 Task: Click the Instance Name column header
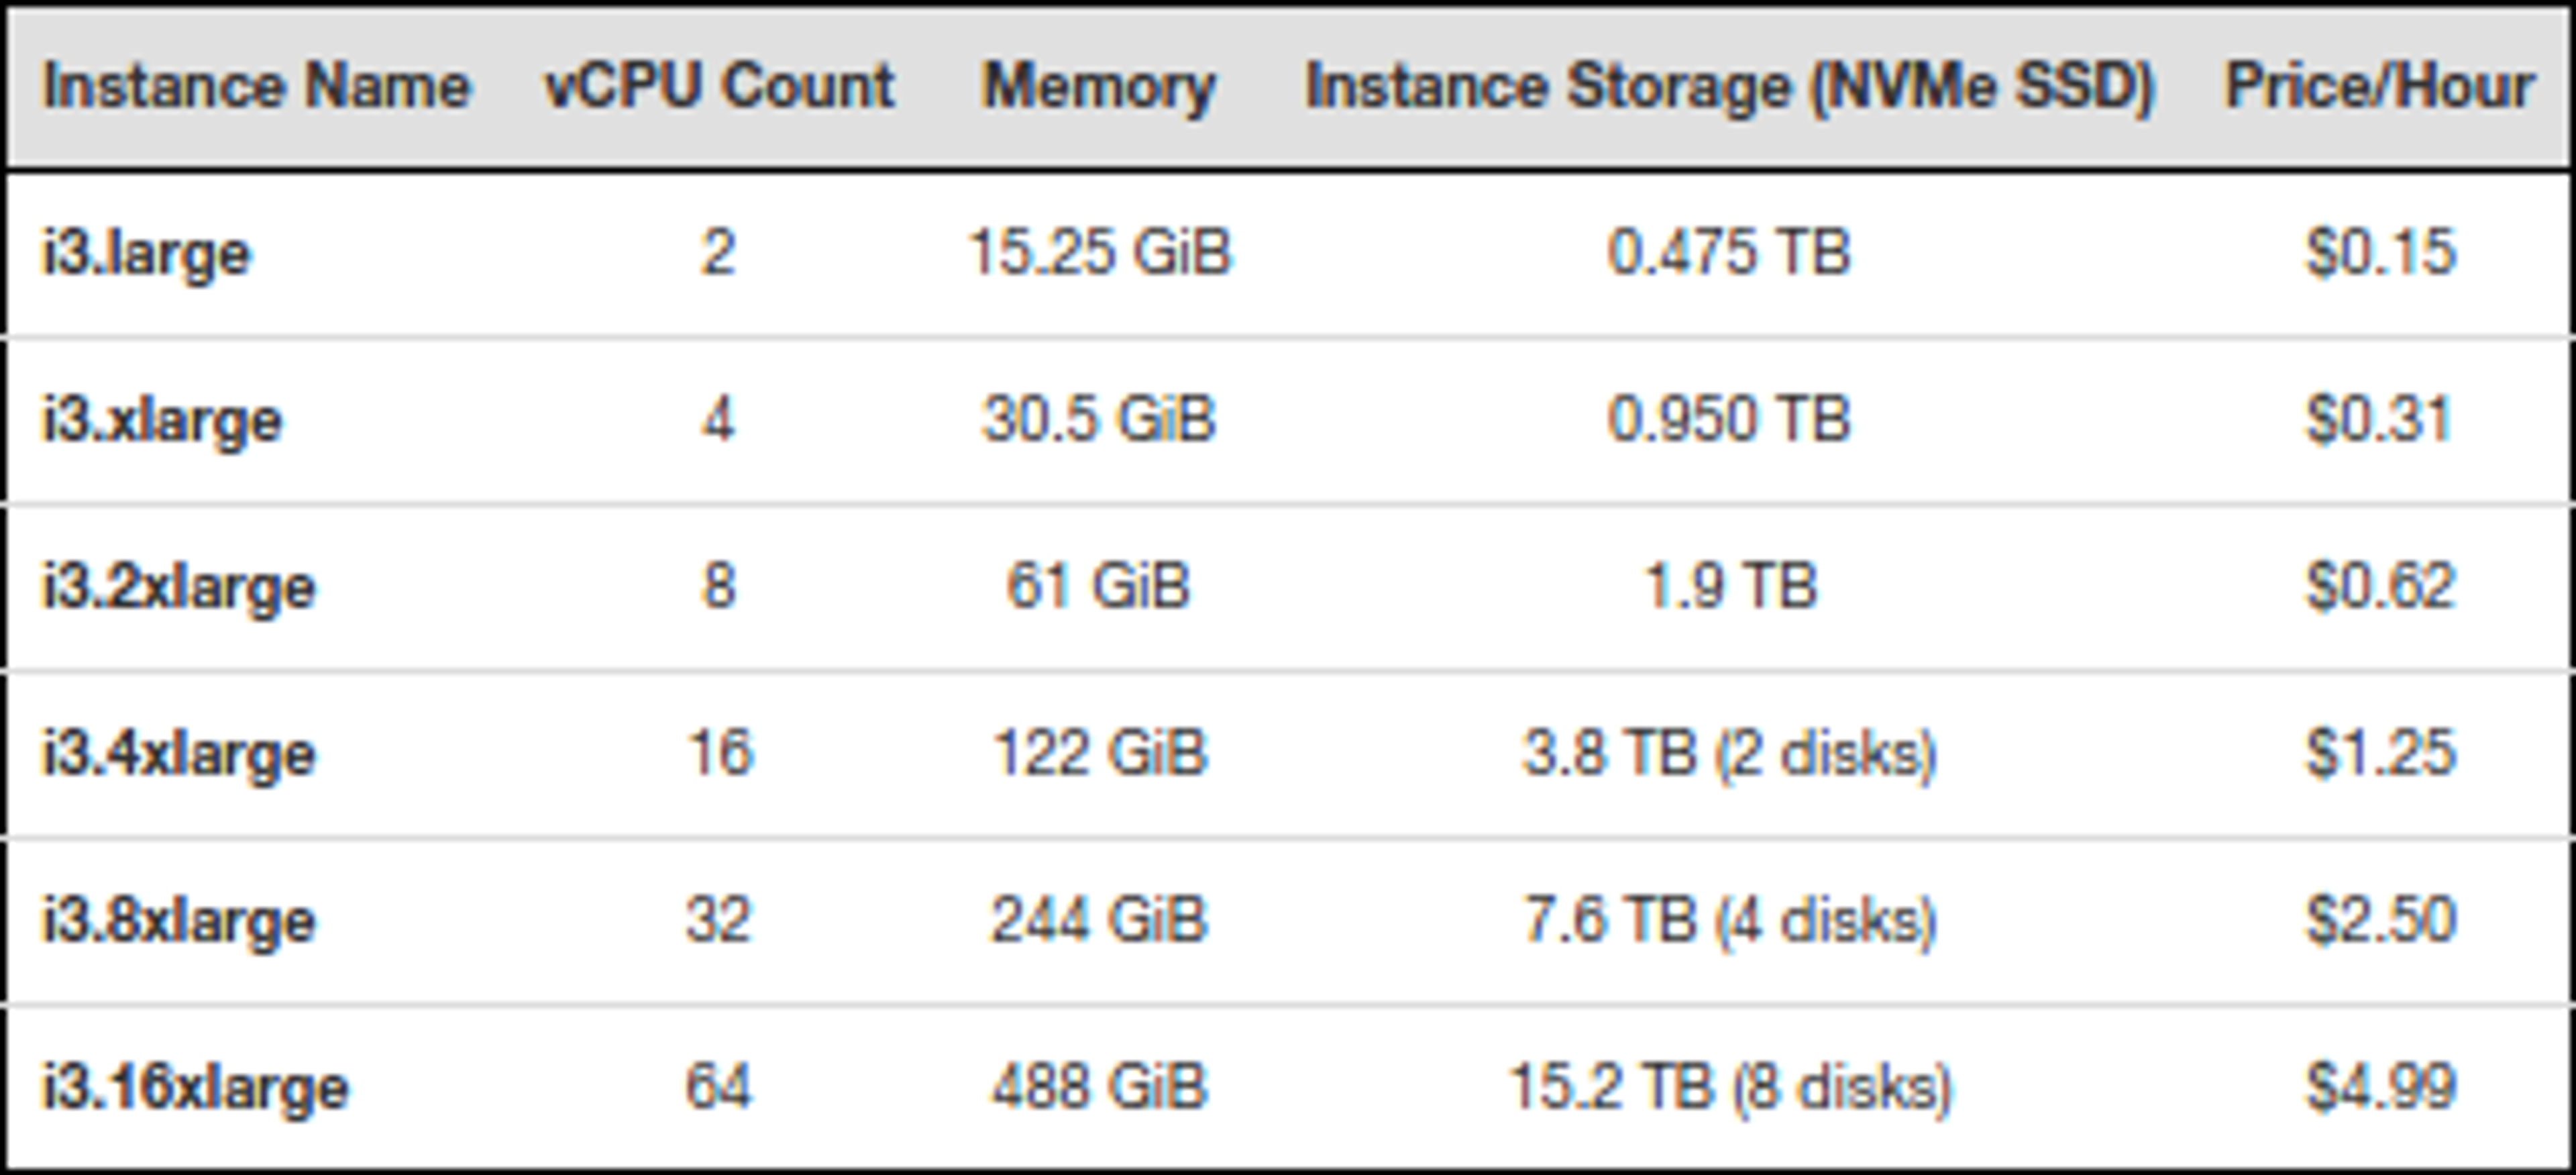point(256,86)
